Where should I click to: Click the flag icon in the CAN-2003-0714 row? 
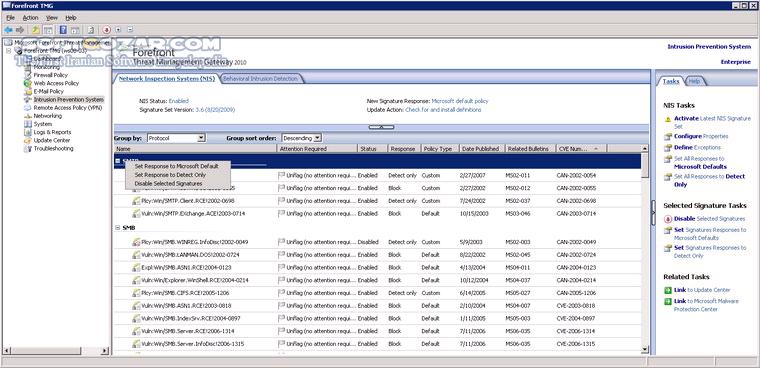pos(282,213)
